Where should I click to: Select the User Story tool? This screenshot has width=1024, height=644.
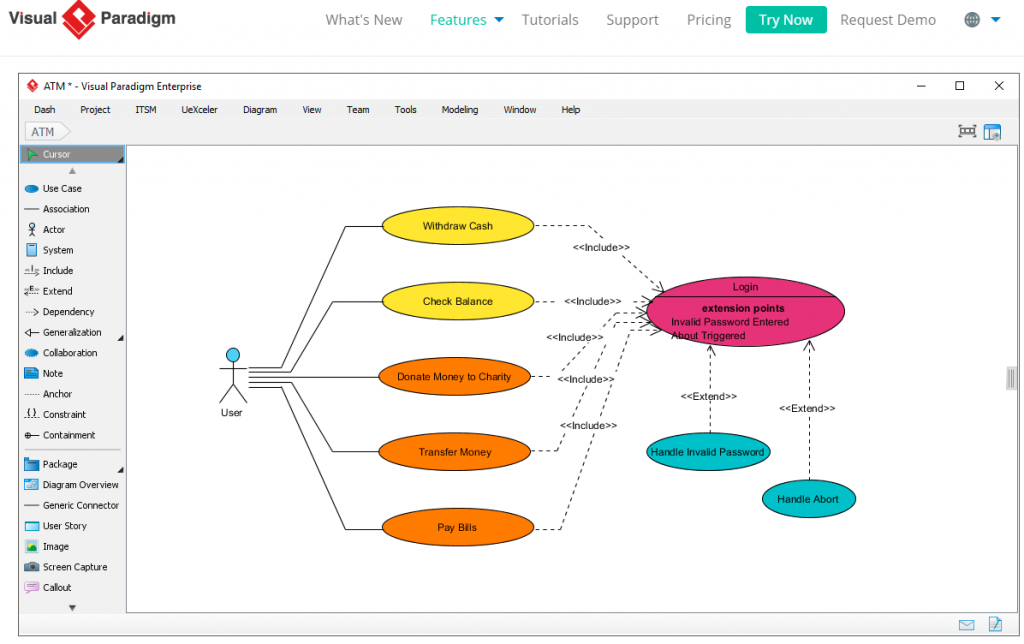click(56, 526)
